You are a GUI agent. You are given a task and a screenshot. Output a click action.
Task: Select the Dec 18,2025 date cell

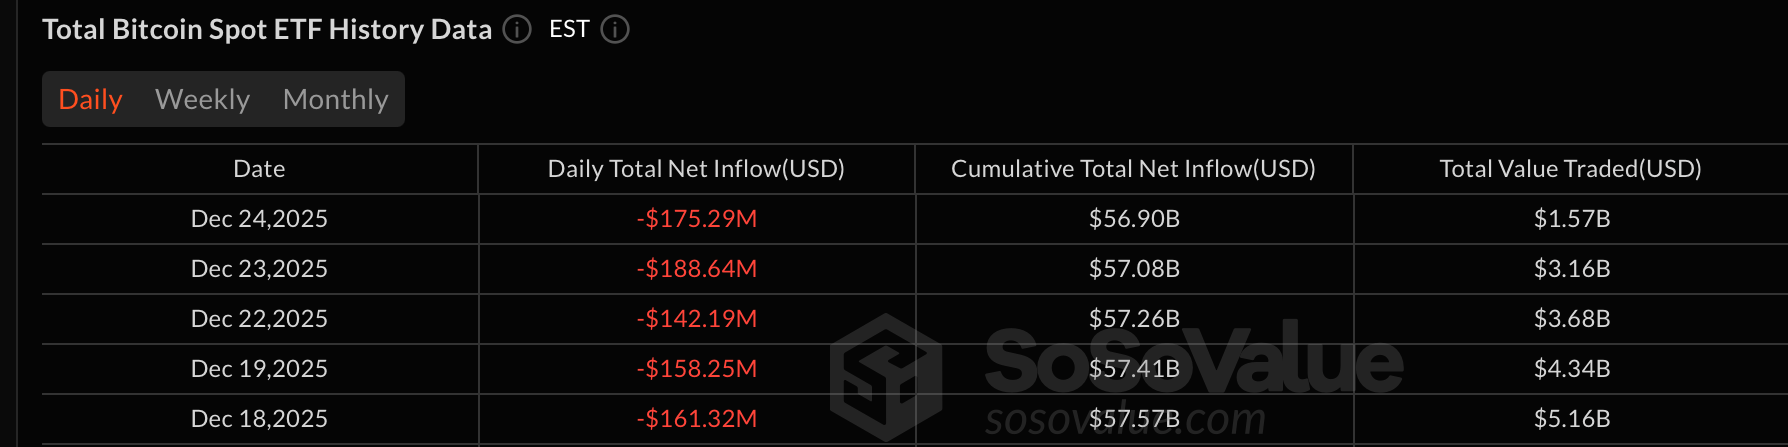(259, 419)
